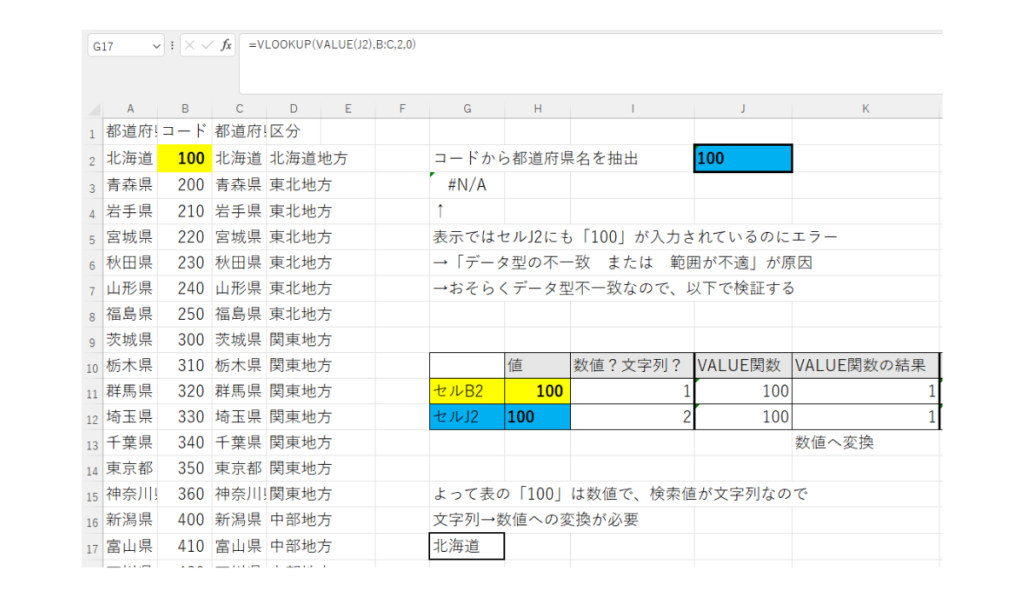Select column J header
This screenshot has height=597, width=1024.
coord(742,108)
